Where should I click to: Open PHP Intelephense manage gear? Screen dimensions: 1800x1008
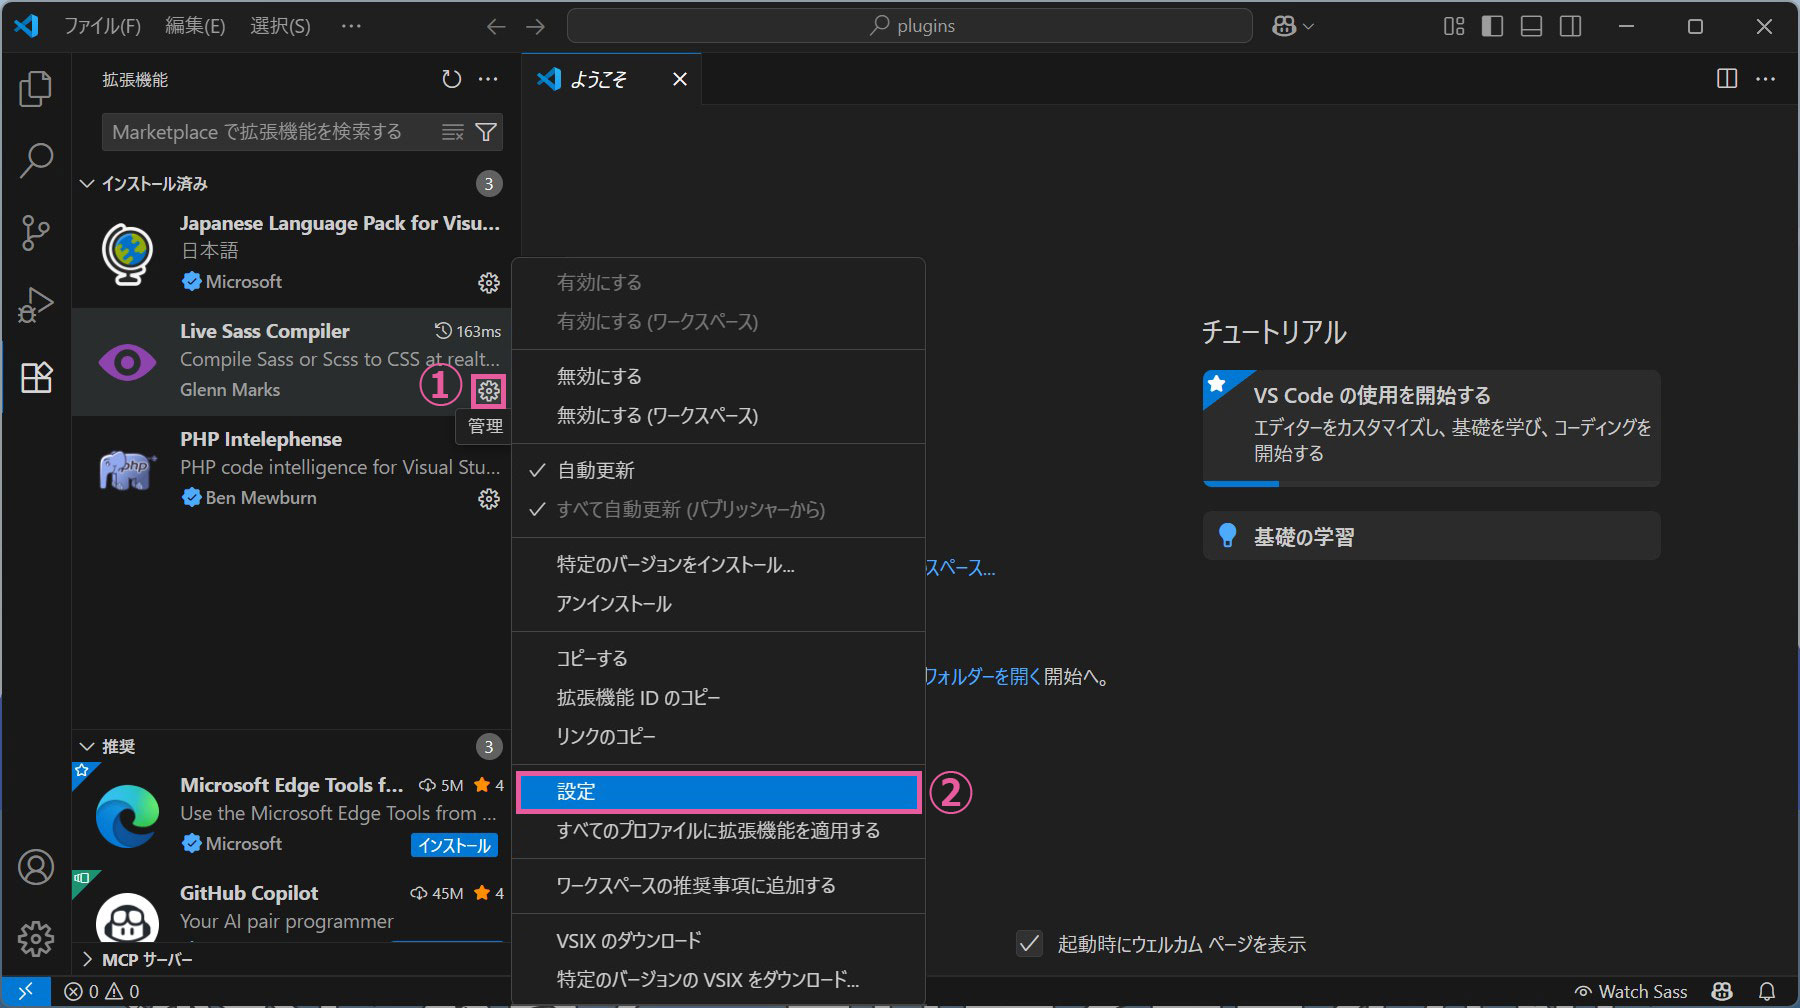click(x=489, y=498)
